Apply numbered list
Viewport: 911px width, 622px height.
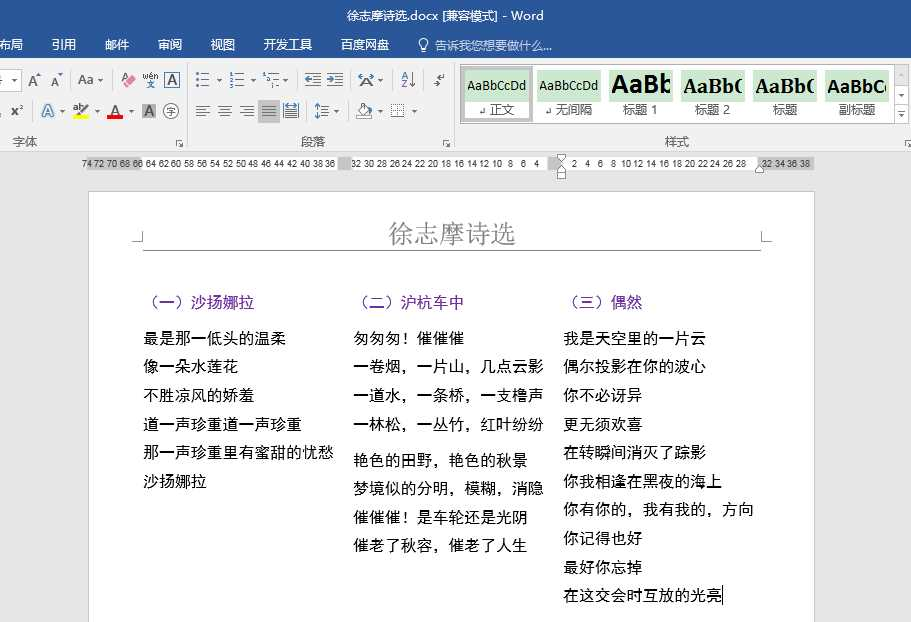236,80
